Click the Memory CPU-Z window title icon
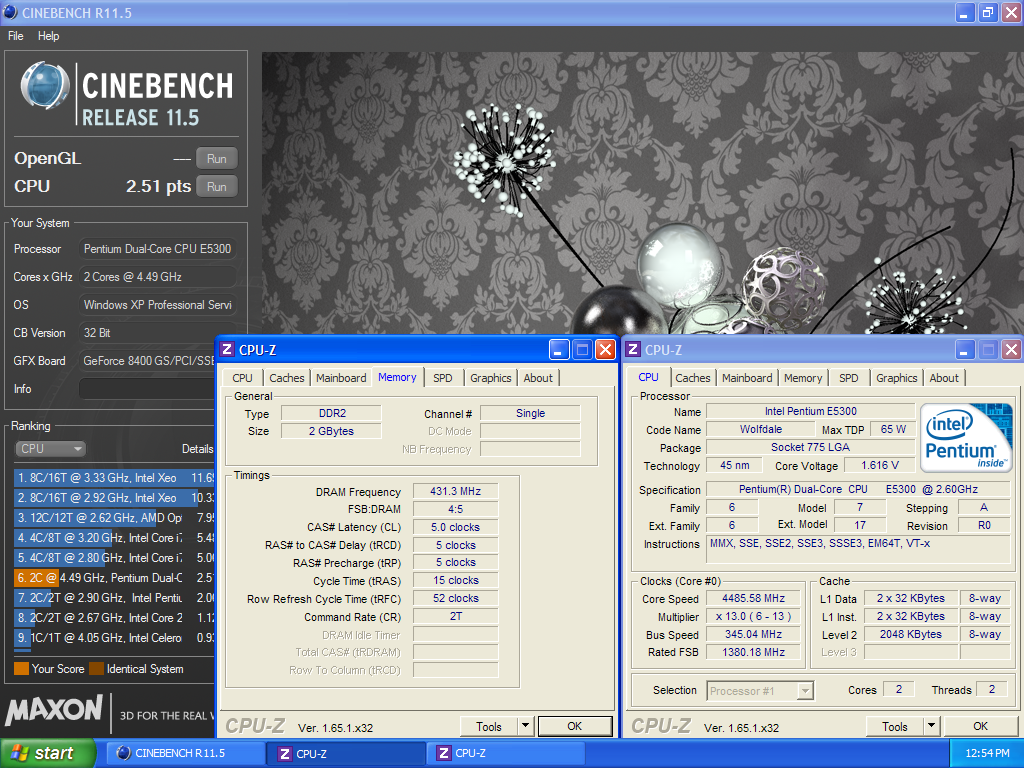The width and height of the screenshot is (1024, 768). [x=227, y=349]
